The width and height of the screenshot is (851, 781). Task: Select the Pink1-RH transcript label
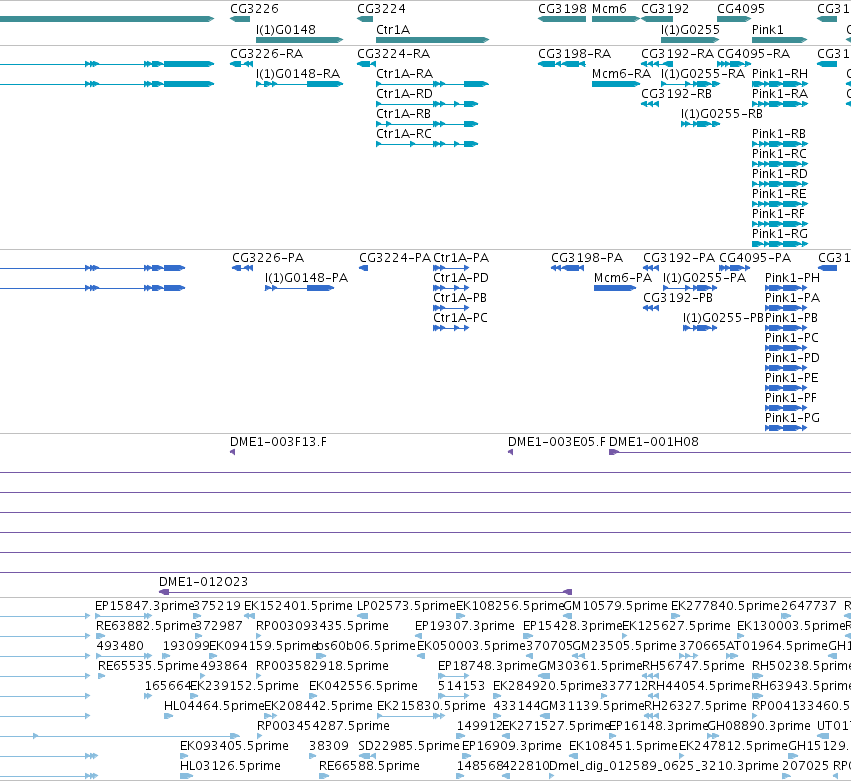pos(780,74)
